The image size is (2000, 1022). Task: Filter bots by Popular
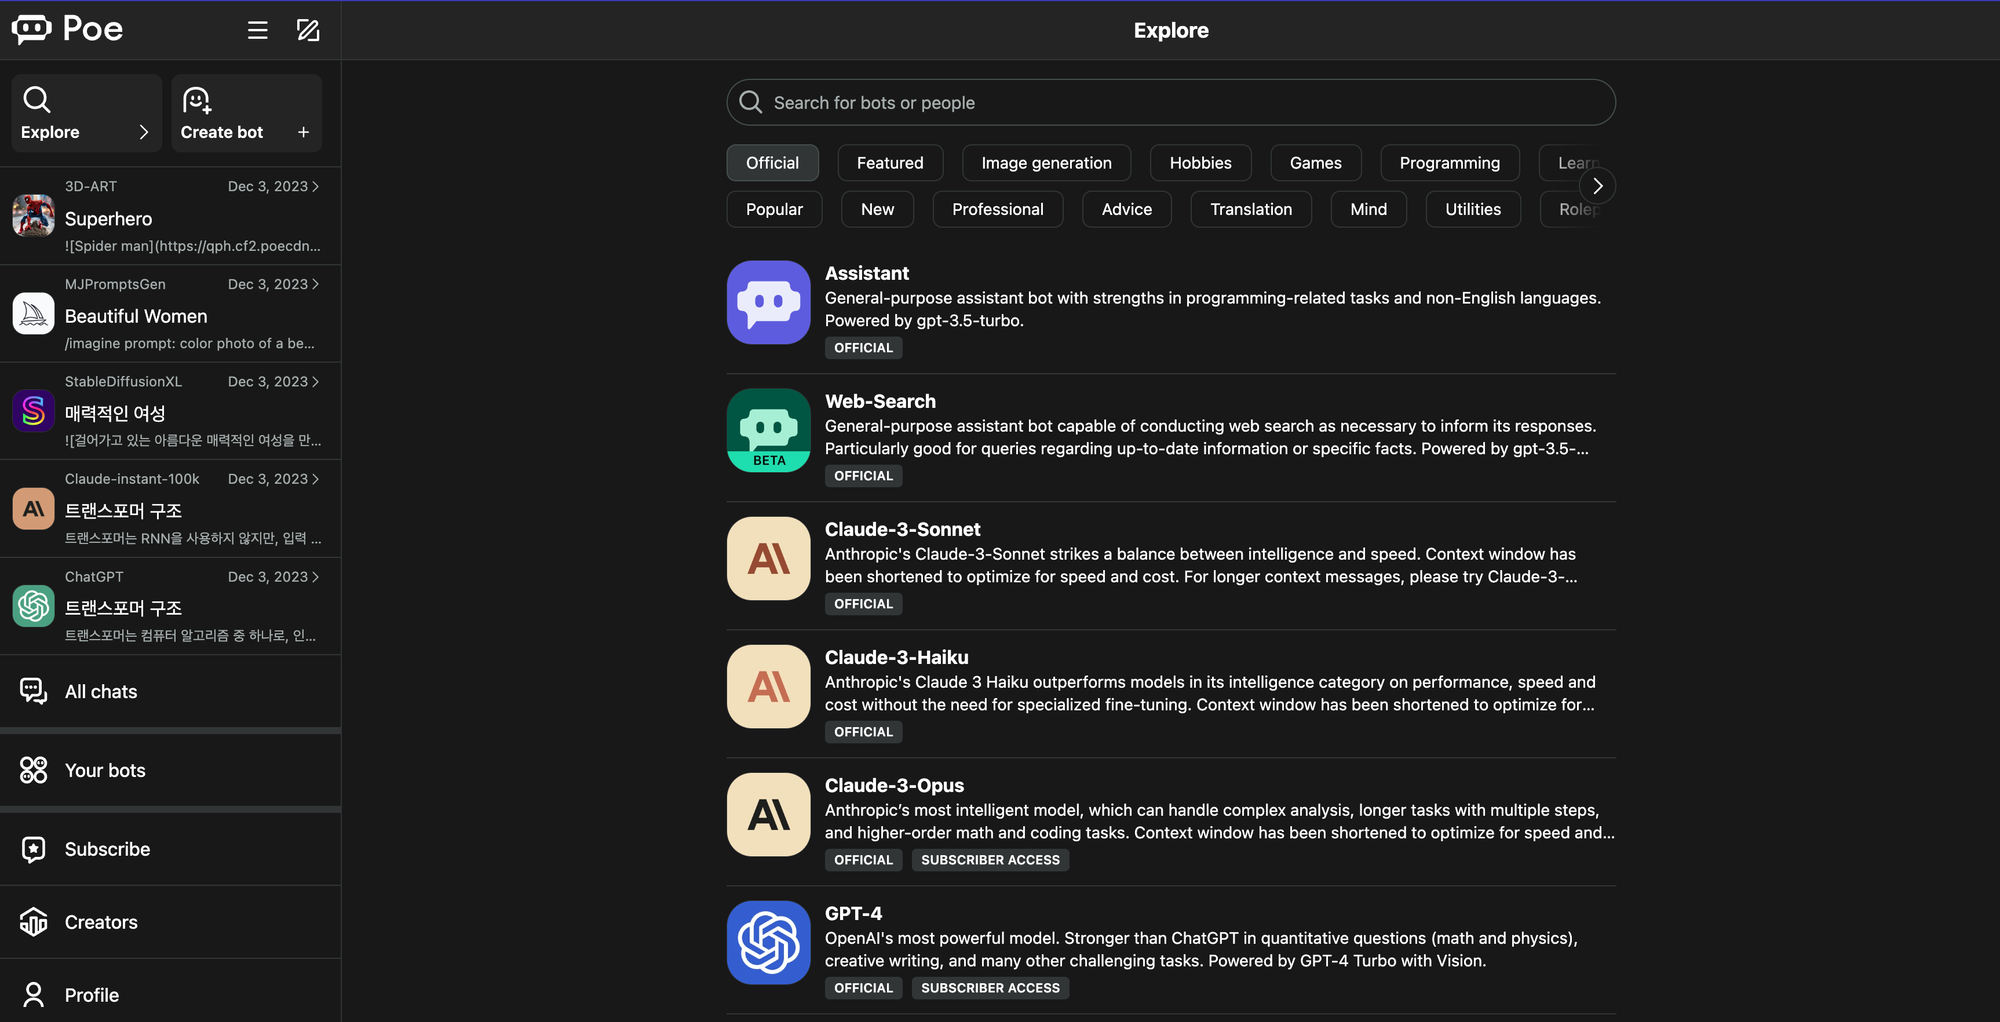(x=774, y=209)
